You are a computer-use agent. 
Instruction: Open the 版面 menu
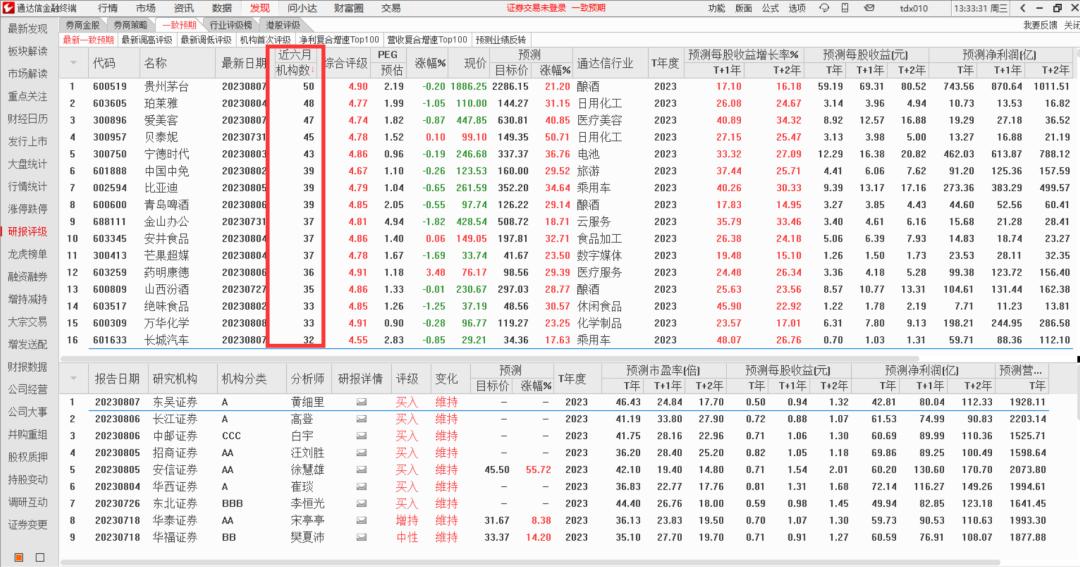744,8
